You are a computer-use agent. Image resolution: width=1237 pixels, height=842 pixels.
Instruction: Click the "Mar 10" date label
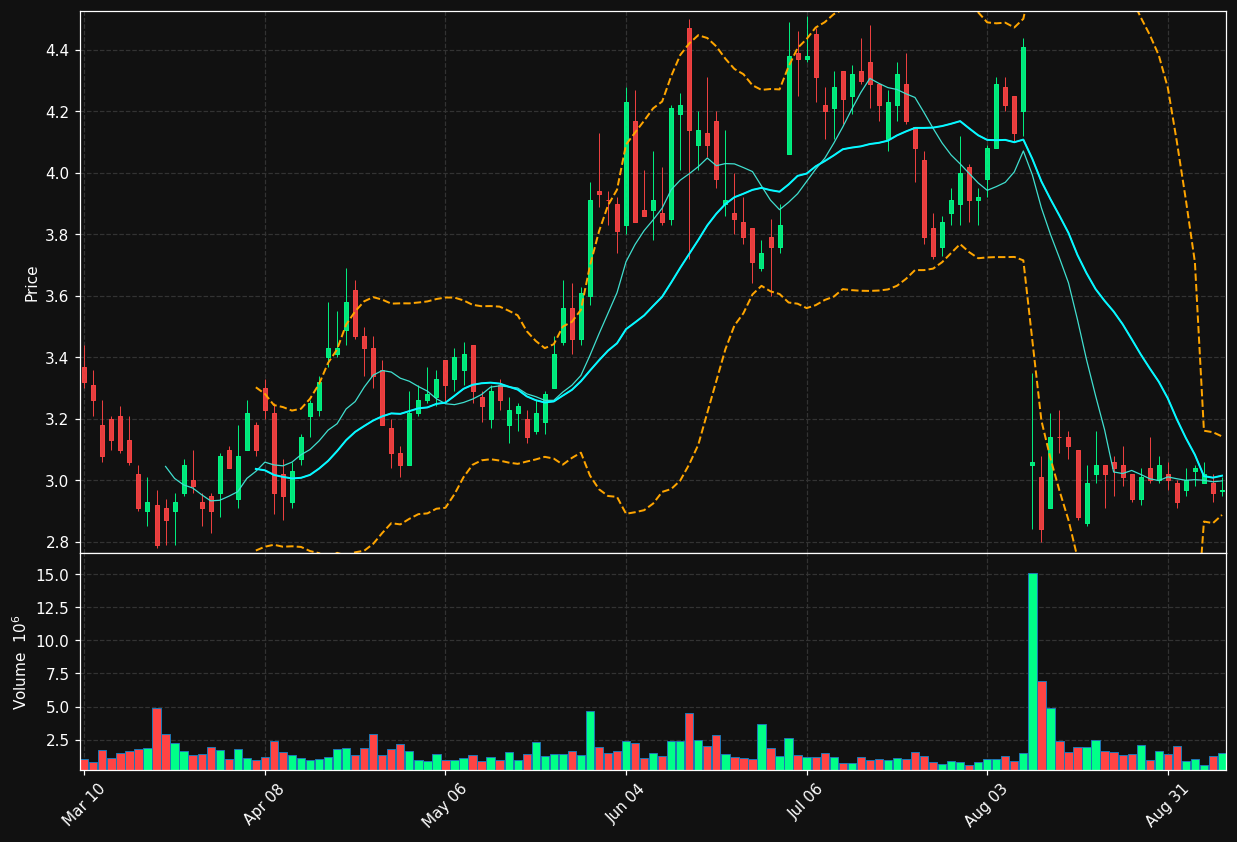[85, 804]
